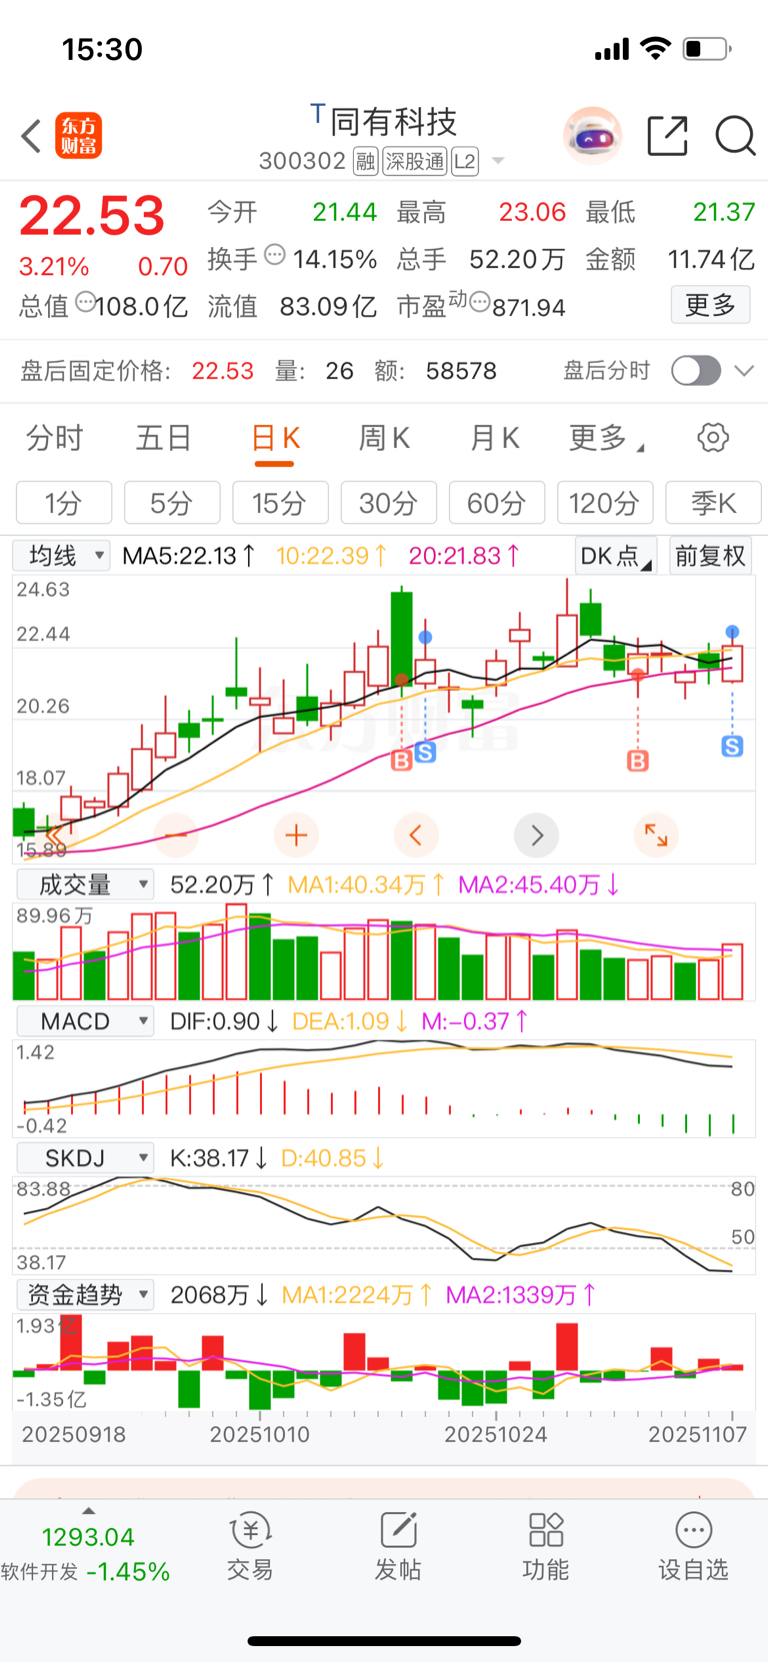
Task: Open the 东方财富 logo icon
Action: (78, 136)
